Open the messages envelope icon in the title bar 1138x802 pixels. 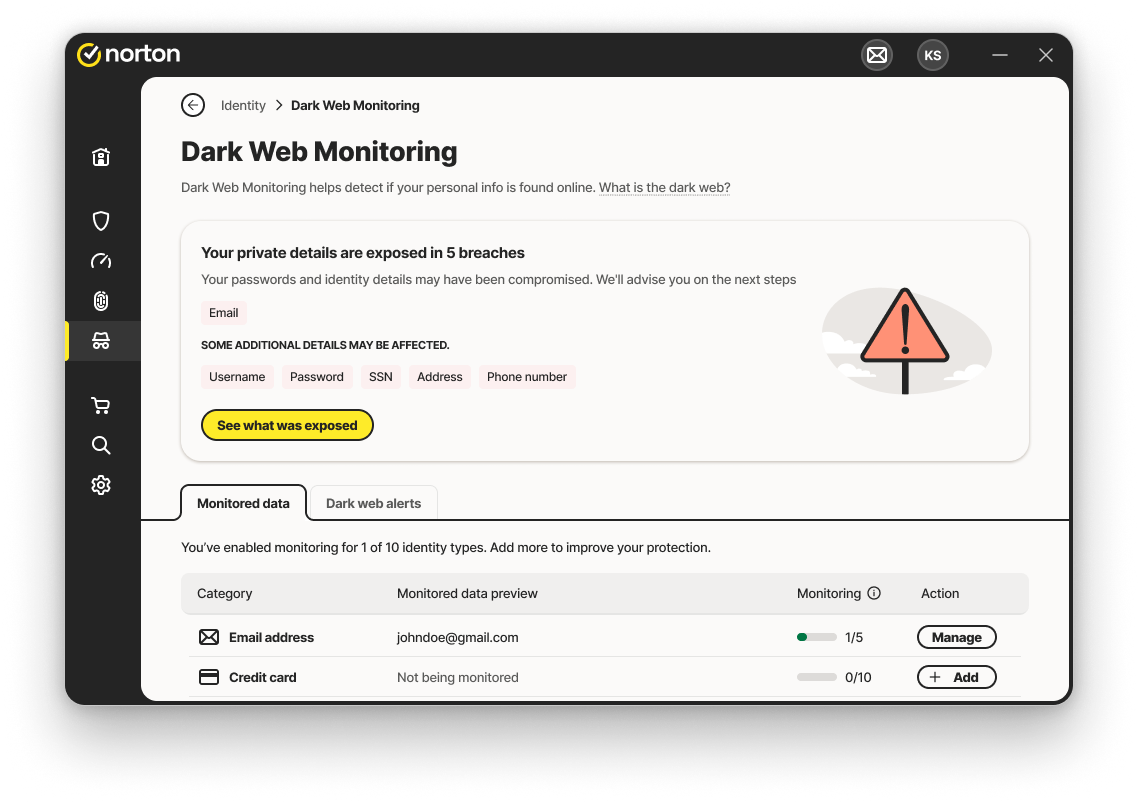click(877, 55)
